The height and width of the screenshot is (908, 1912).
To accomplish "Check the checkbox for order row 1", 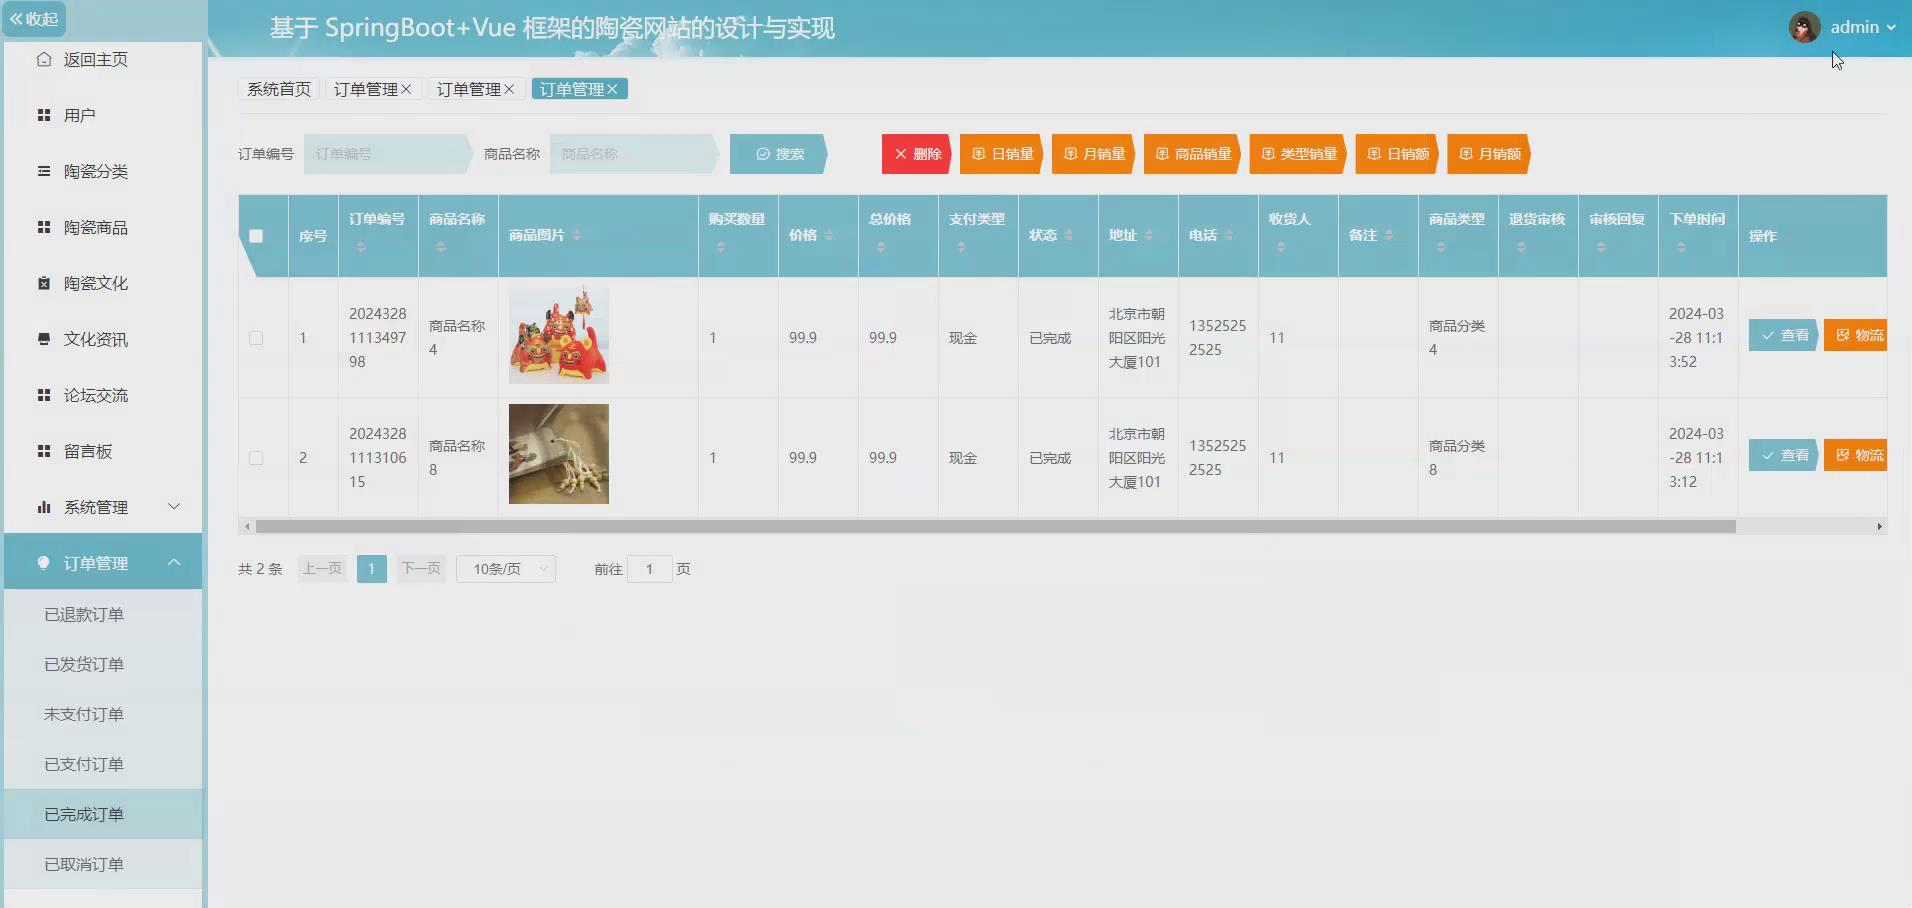I will pyautogui.click(x=256, y=338).
